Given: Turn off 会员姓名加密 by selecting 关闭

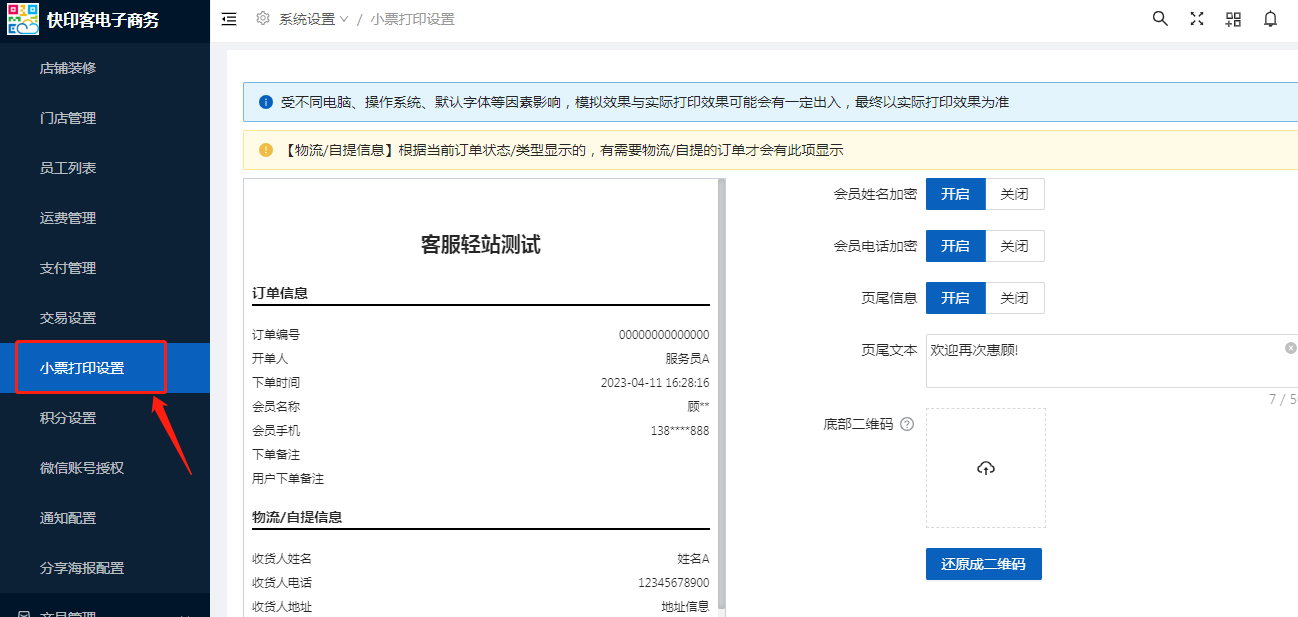Looking at the screenshot, I should pyautogui.click(x=1014, y=194).
